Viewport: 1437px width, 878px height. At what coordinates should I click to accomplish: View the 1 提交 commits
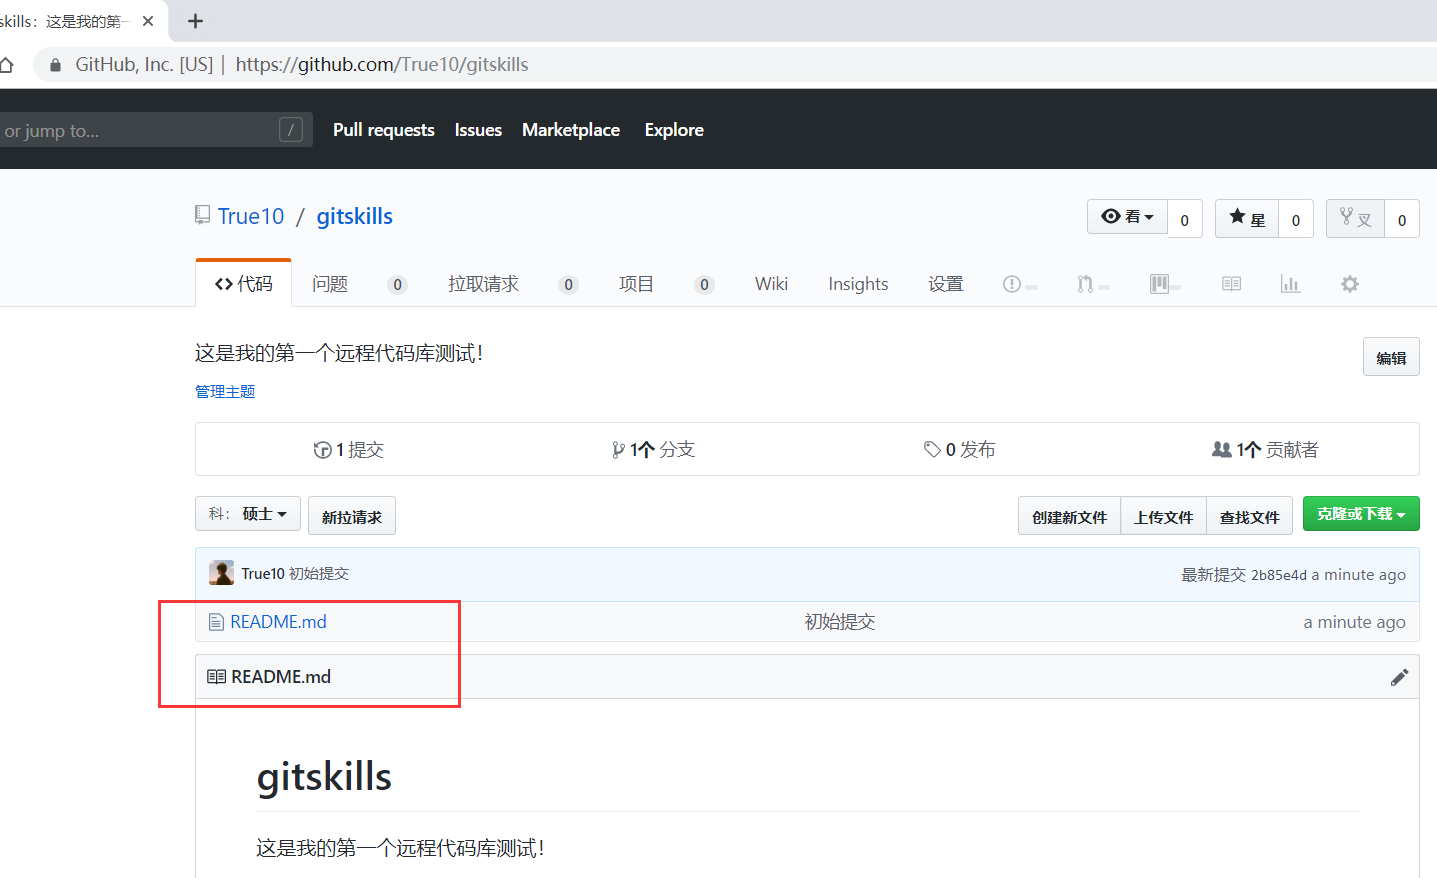point(349,450)
